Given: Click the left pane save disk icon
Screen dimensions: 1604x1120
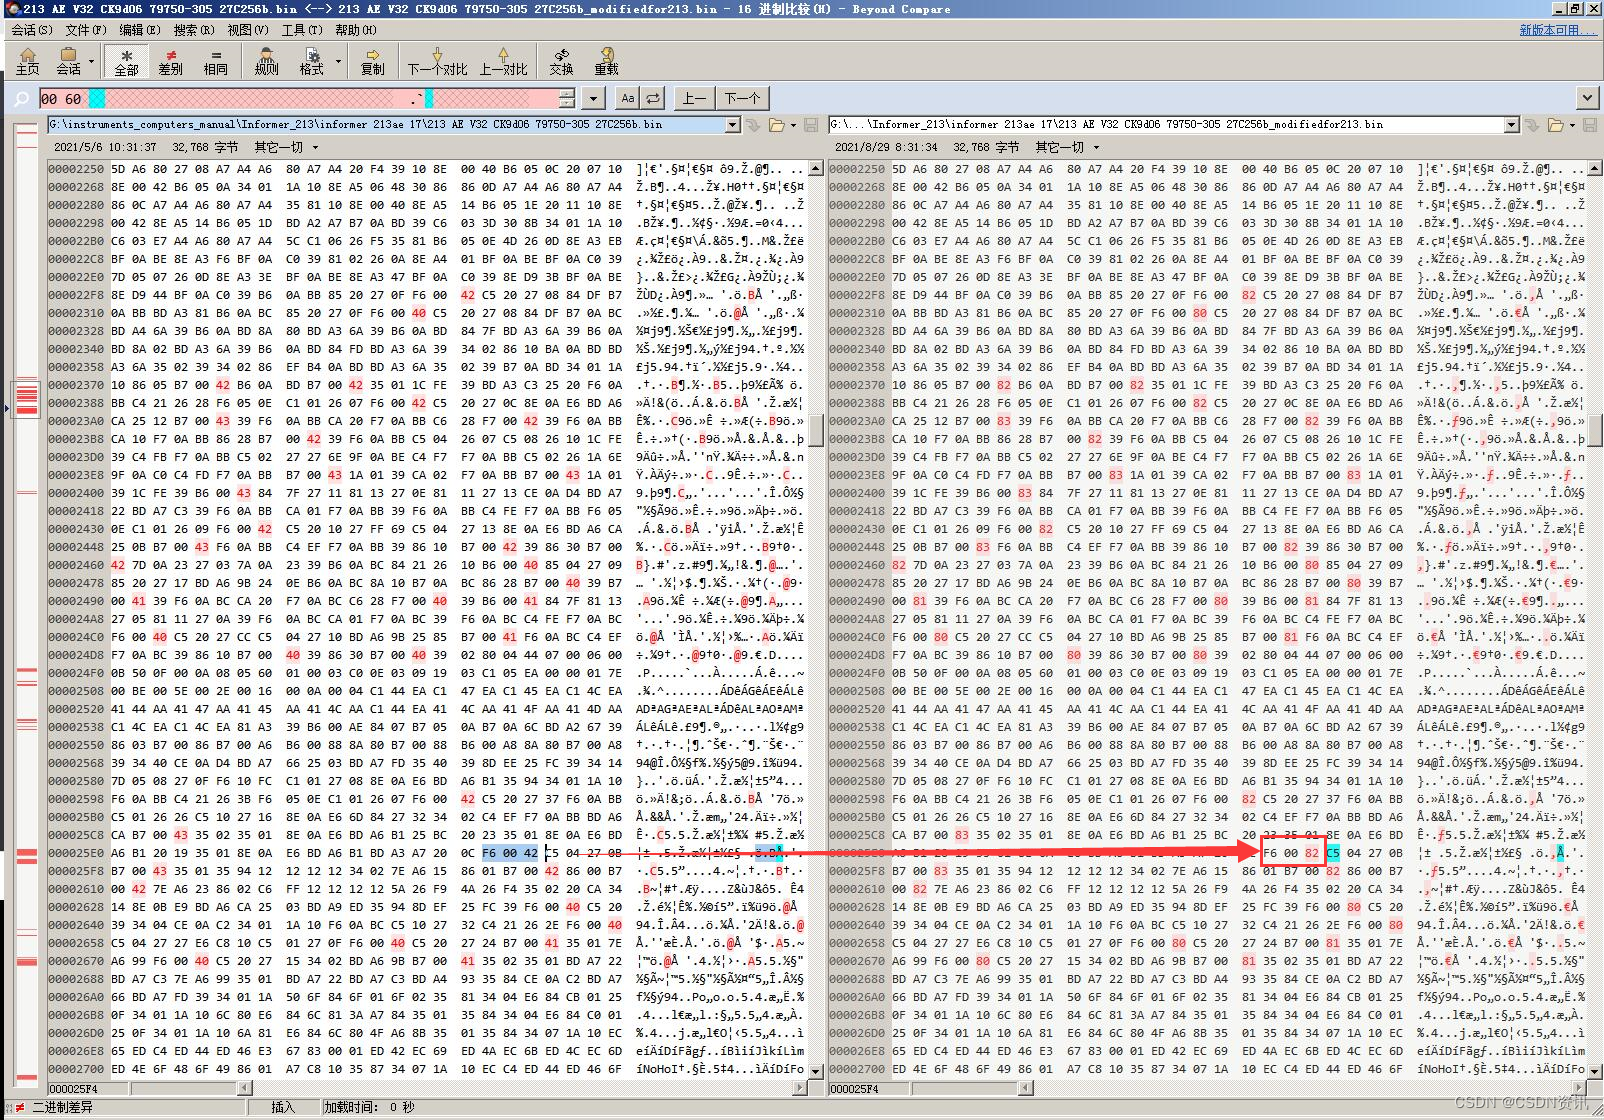Looking at the screenshot, I should coord(811,125).
